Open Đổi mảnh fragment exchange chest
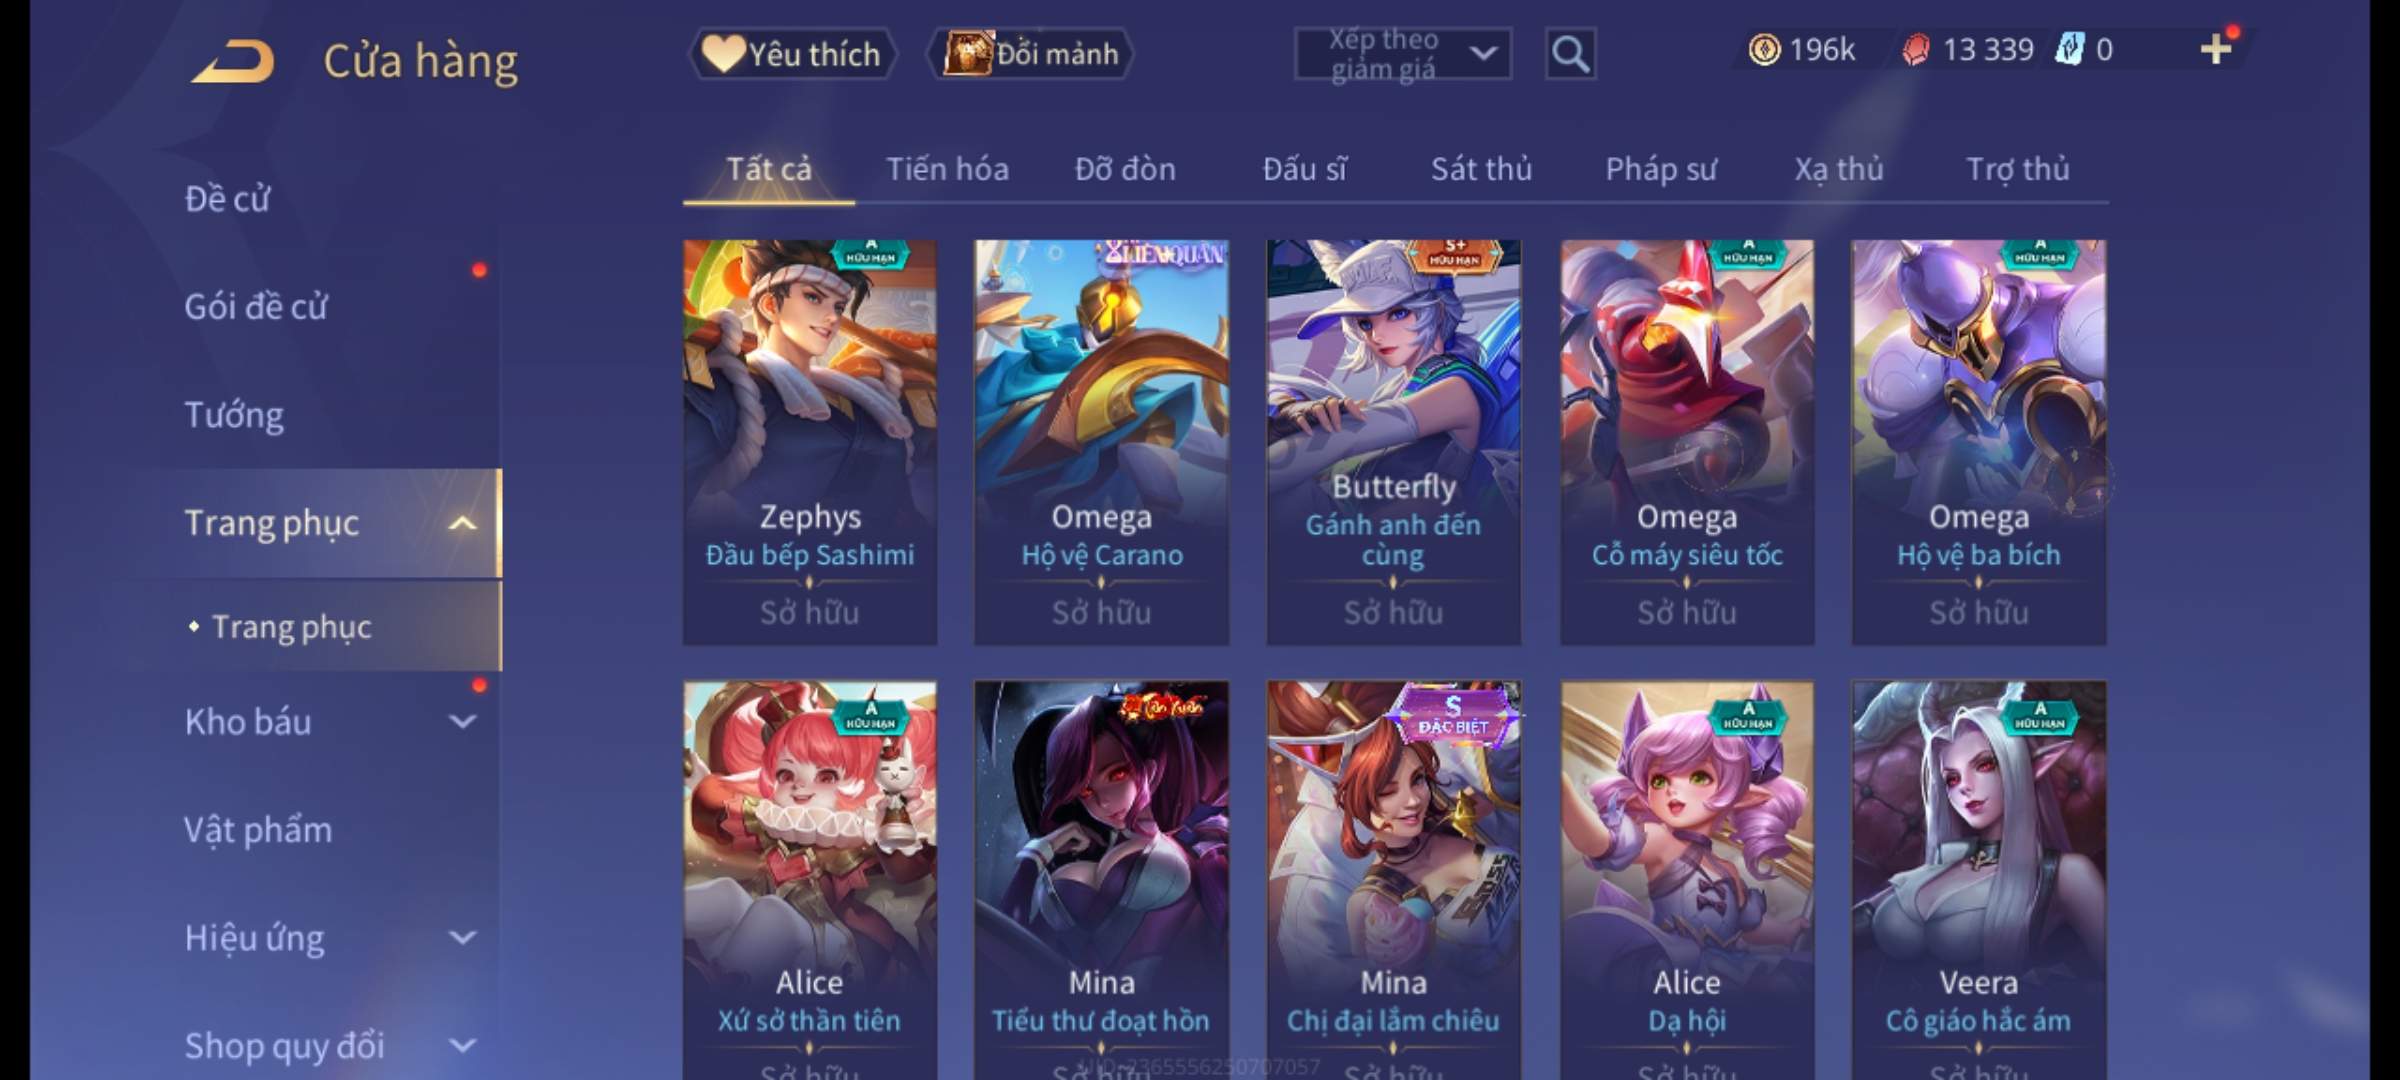This screenshot has width=2400, height=1080. point(1031,54)
